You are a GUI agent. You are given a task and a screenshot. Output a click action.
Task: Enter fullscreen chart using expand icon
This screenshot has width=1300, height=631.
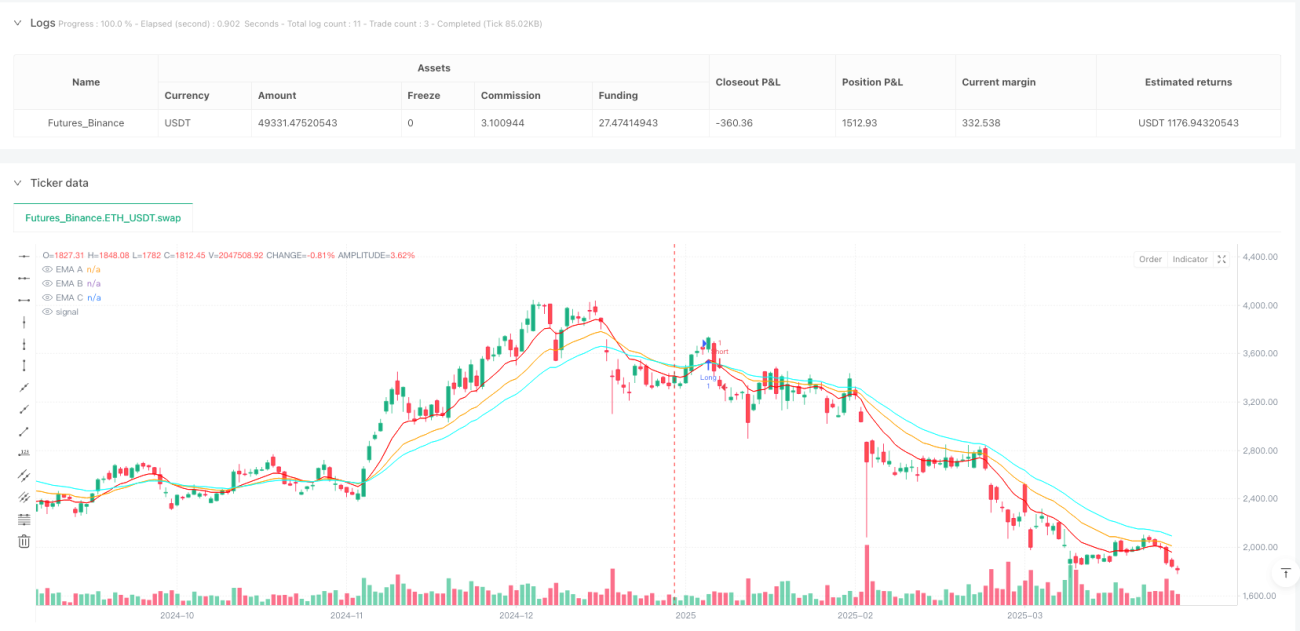click(x=1221, y=259)
